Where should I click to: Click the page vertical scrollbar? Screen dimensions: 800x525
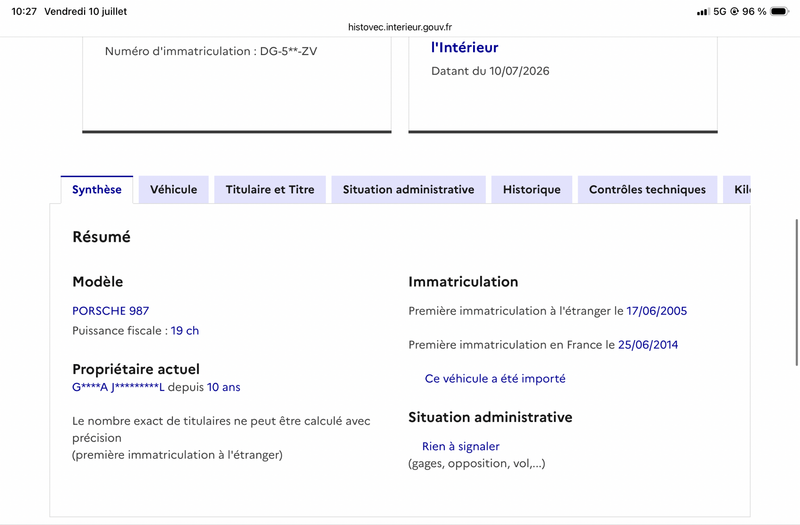pos(796,292)
